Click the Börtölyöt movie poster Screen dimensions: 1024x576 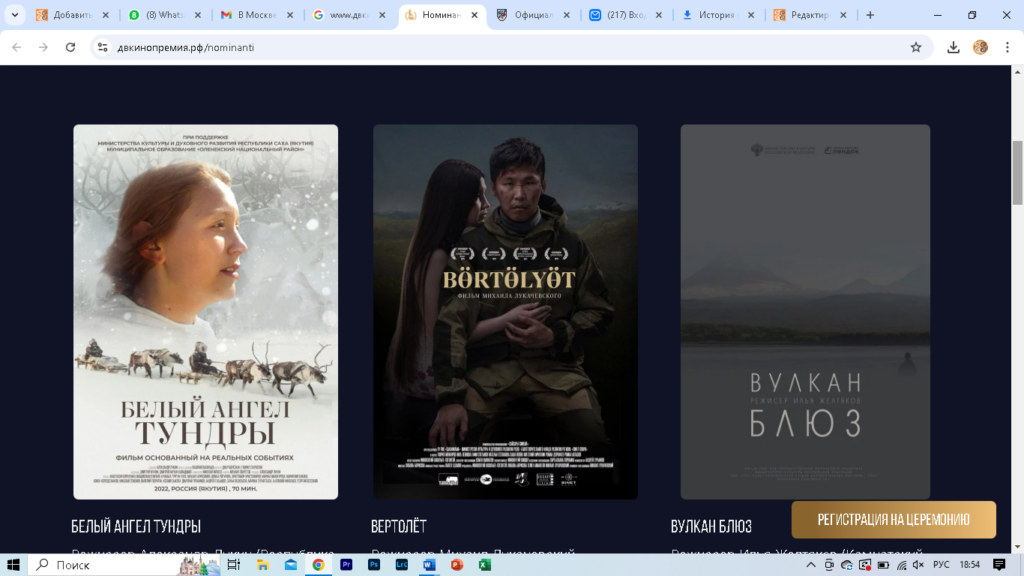pyautogui.click(x=505, y=311)
